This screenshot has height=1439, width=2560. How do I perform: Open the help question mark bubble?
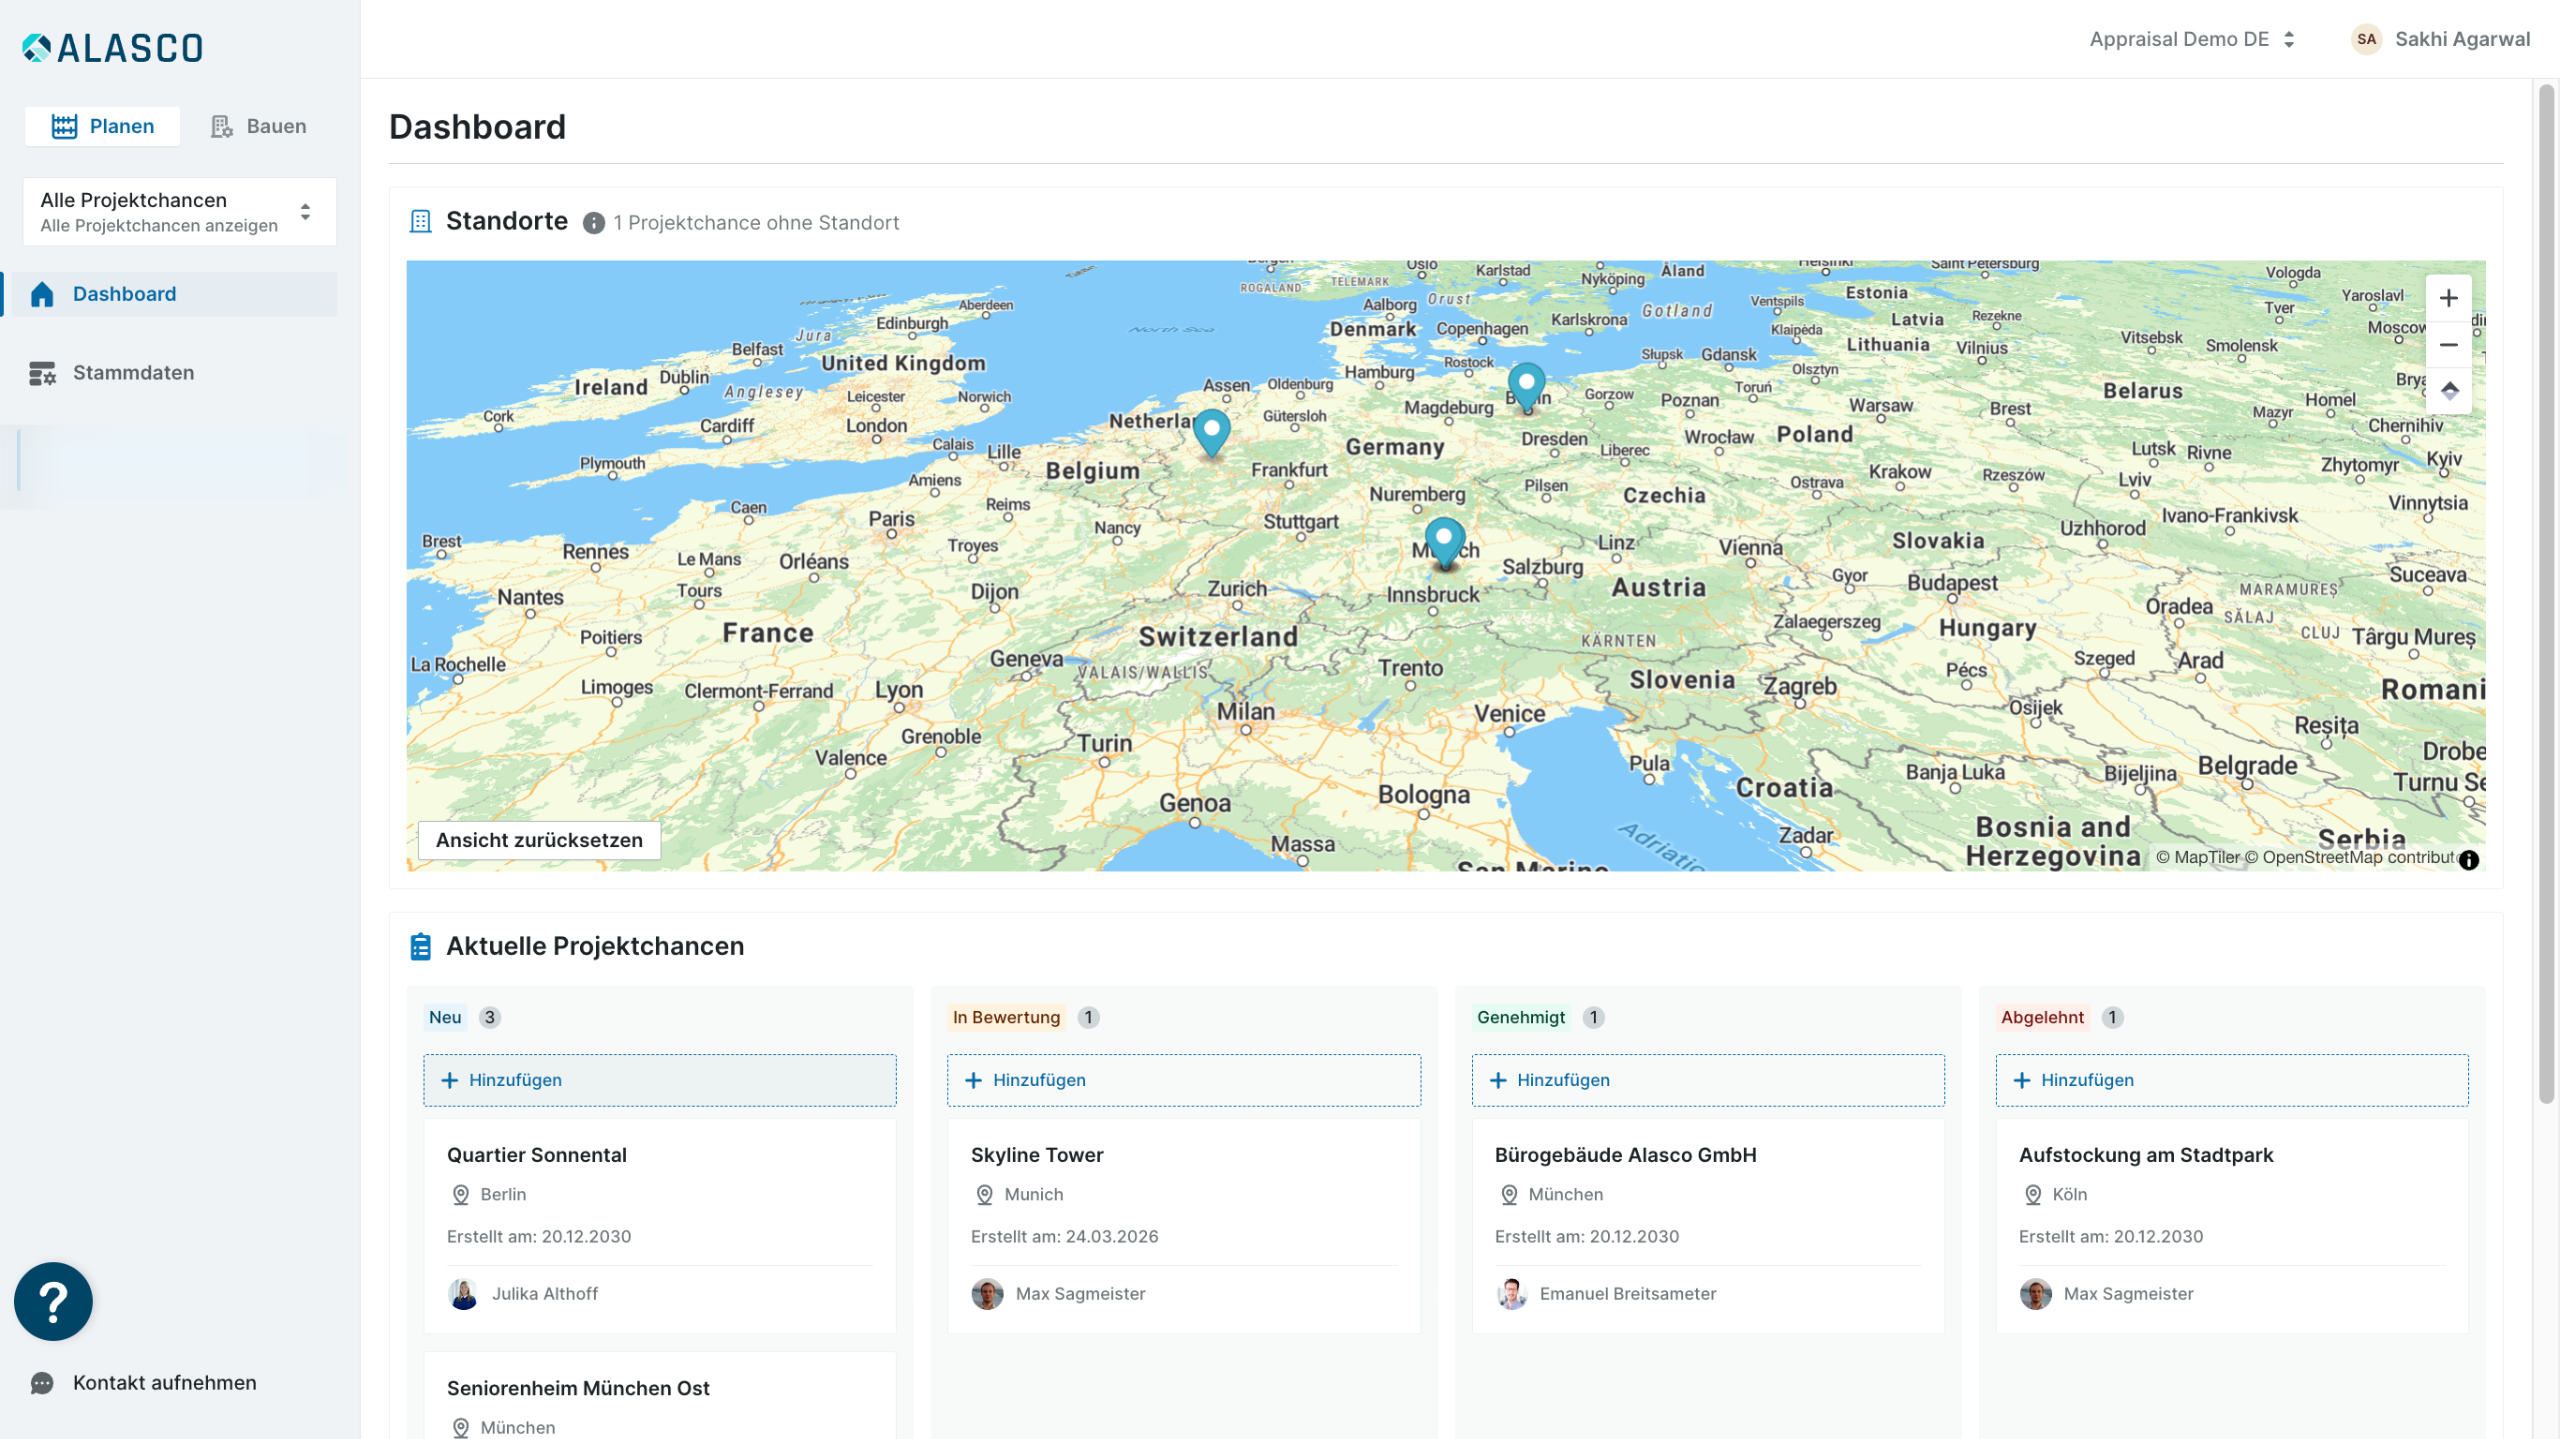[x=53, y=1300]
